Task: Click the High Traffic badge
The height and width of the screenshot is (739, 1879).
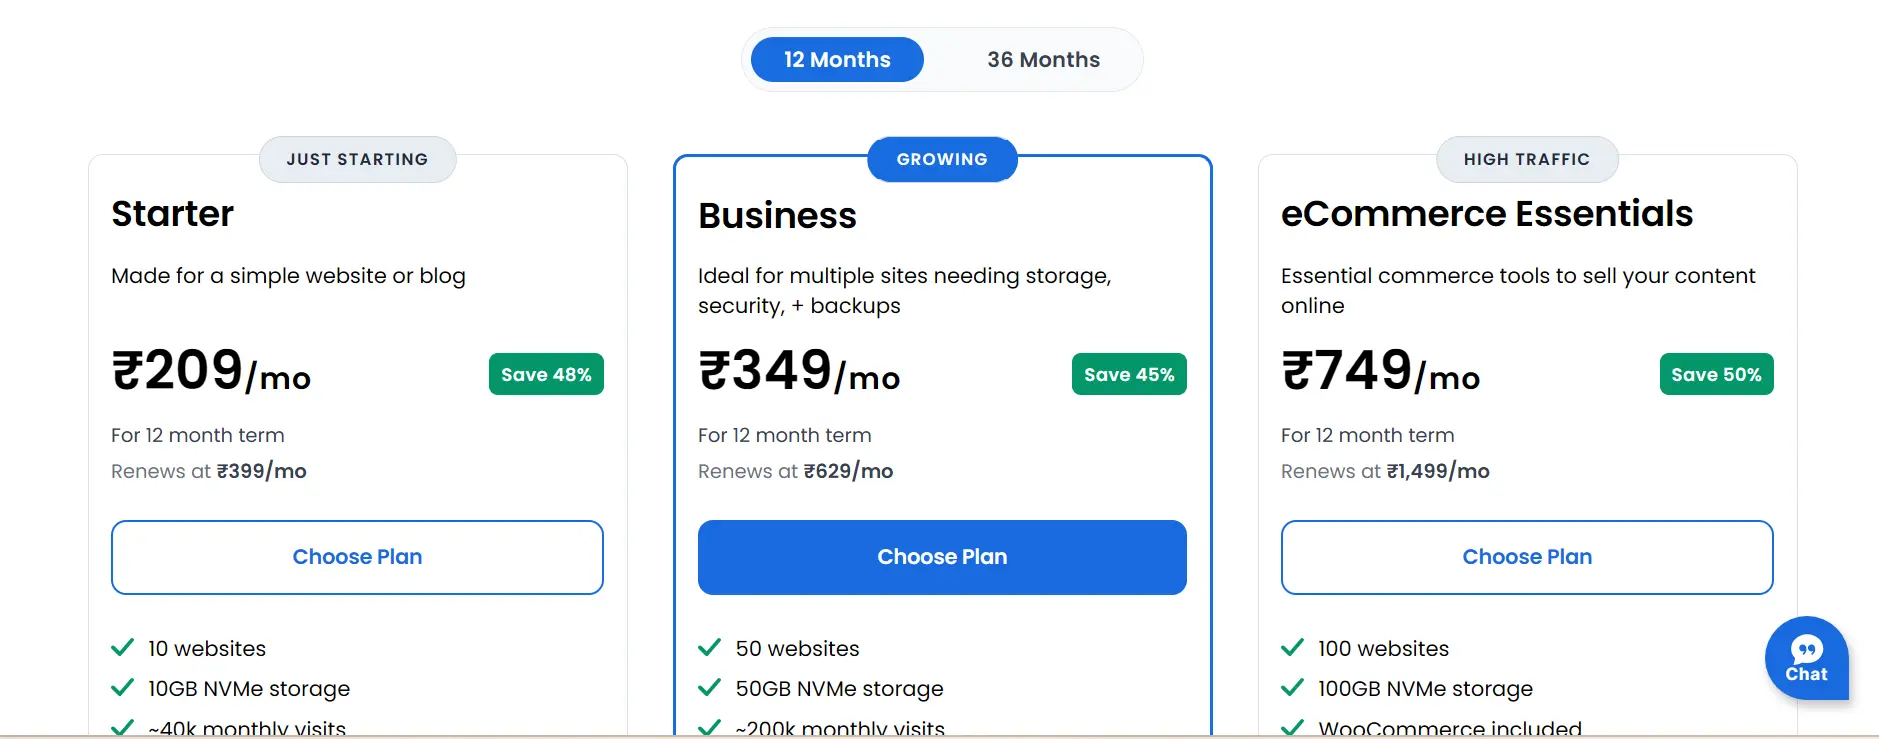Action: pos(1527,159)
